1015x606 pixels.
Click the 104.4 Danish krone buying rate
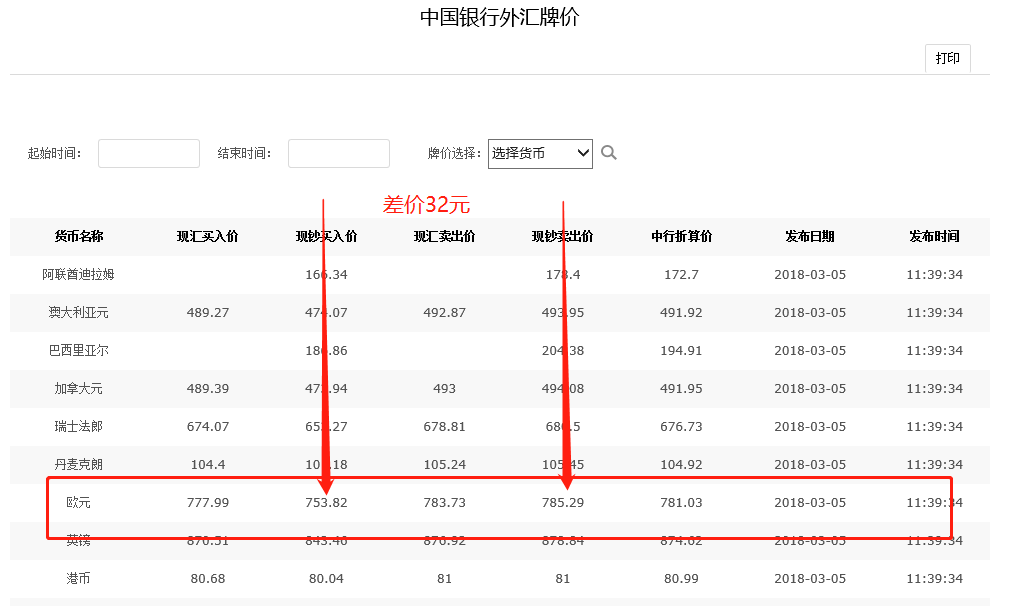[x=208, y=464]
